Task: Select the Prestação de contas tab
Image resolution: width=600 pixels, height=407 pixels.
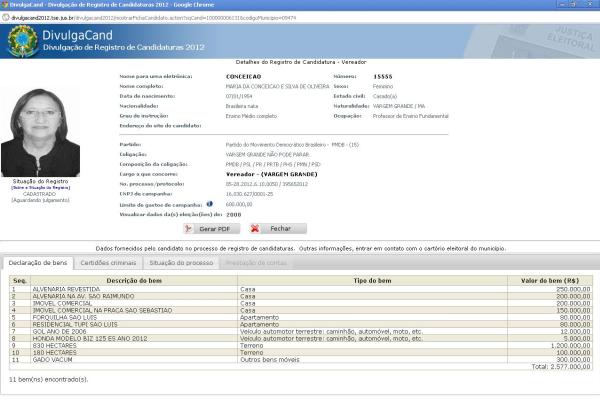Action: click(256, 262)
